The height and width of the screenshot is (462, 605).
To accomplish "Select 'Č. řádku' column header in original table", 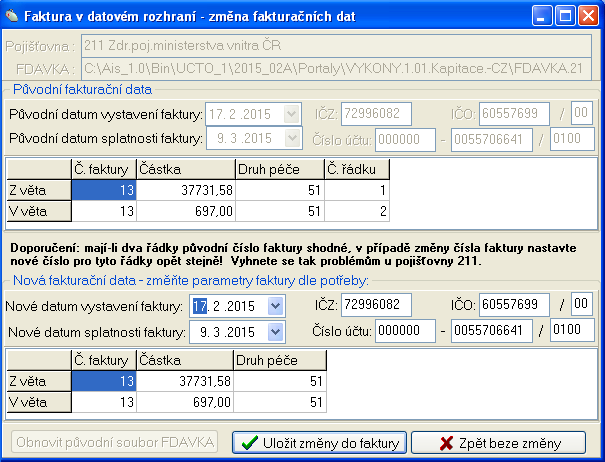I will (x=356, y=169).
